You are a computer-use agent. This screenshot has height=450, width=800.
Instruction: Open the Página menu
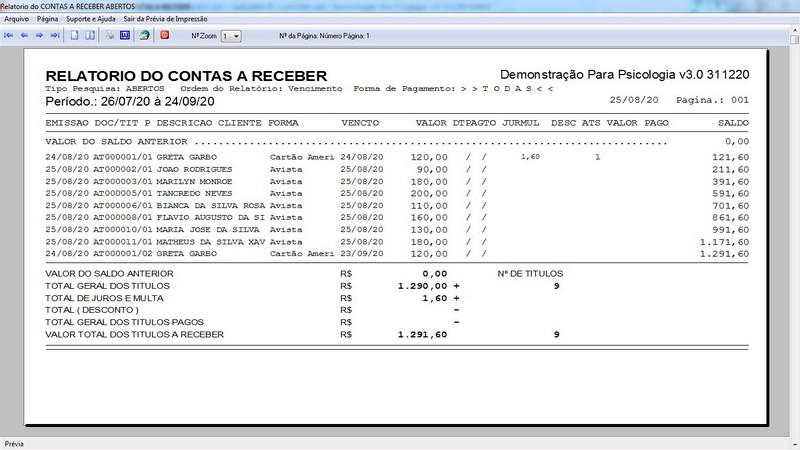(47, 19)
